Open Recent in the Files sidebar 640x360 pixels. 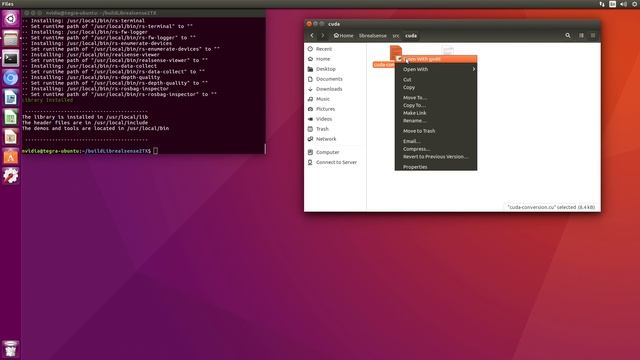(324, 49)
